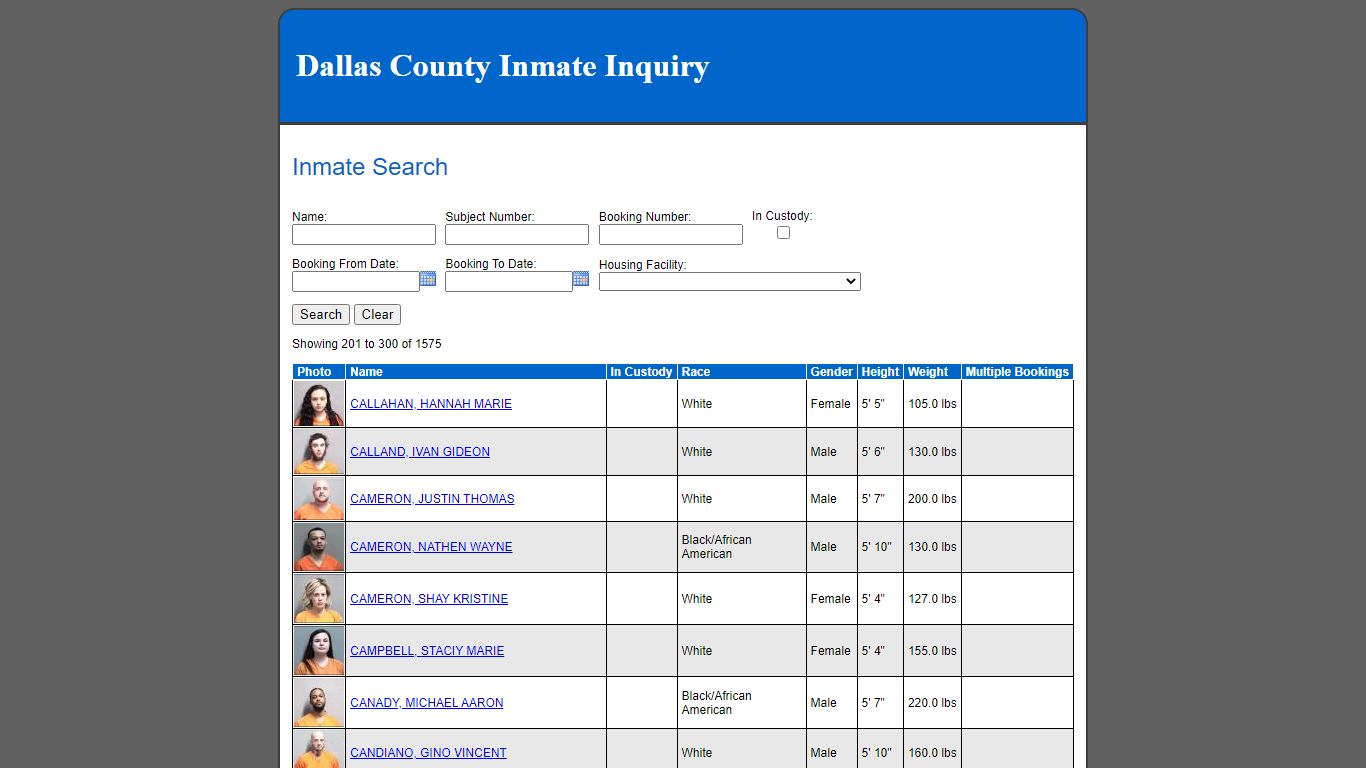Click Gino Vincent Candiano's photo thumbnail
1366x768 pixels.
pyautogui.click(x=319, y=750)
